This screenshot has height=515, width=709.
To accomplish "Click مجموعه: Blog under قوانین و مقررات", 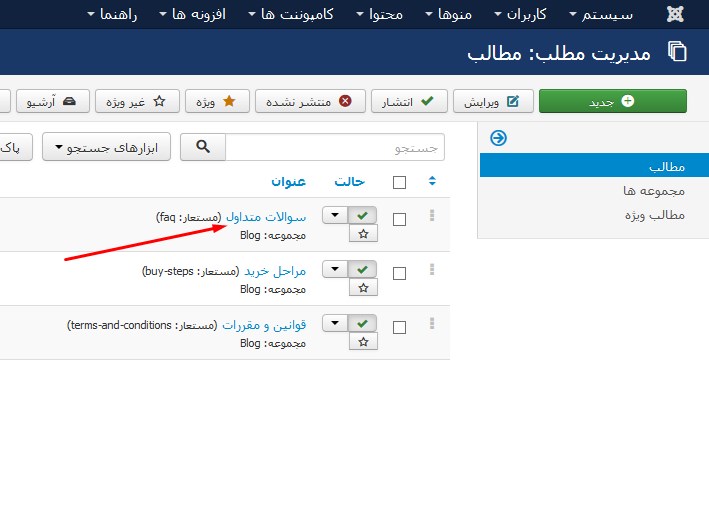I will [273, 344].
